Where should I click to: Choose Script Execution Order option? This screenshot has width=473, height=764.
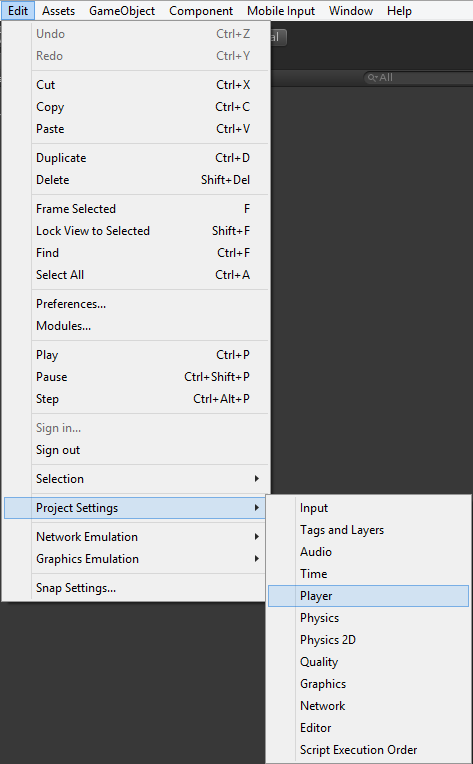(x=368, y=750)
